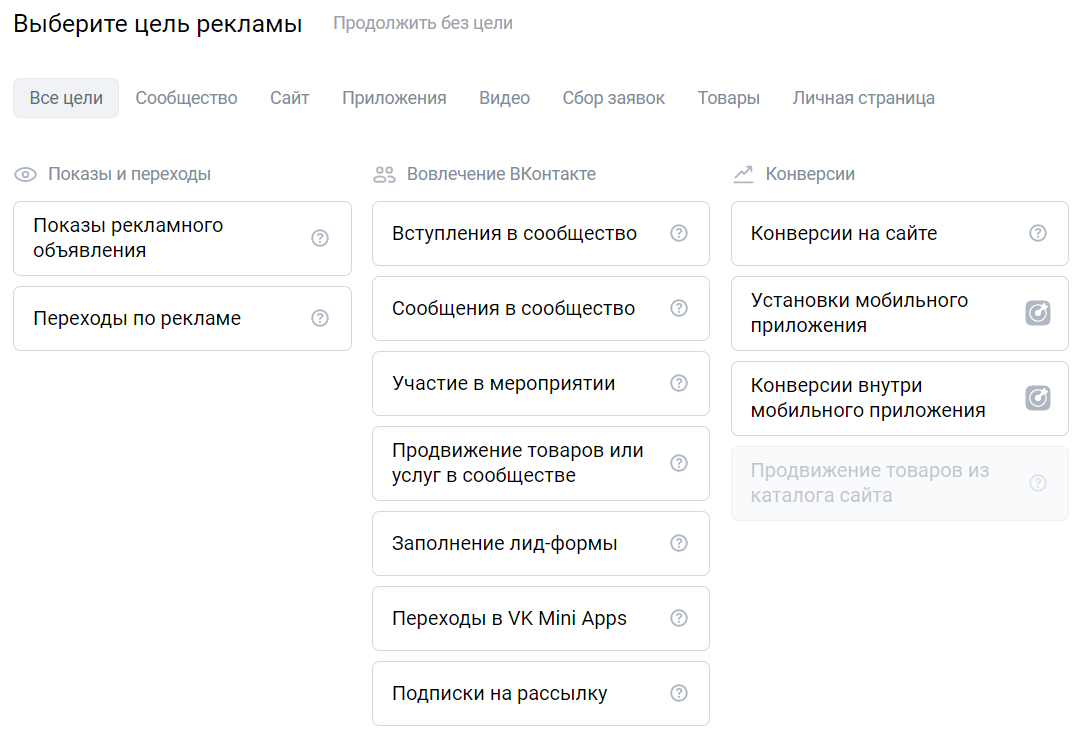Click the Вовлечение ВКонтакте heading
This screenshot has height=738, width=1082.
[x=502, y=174]
